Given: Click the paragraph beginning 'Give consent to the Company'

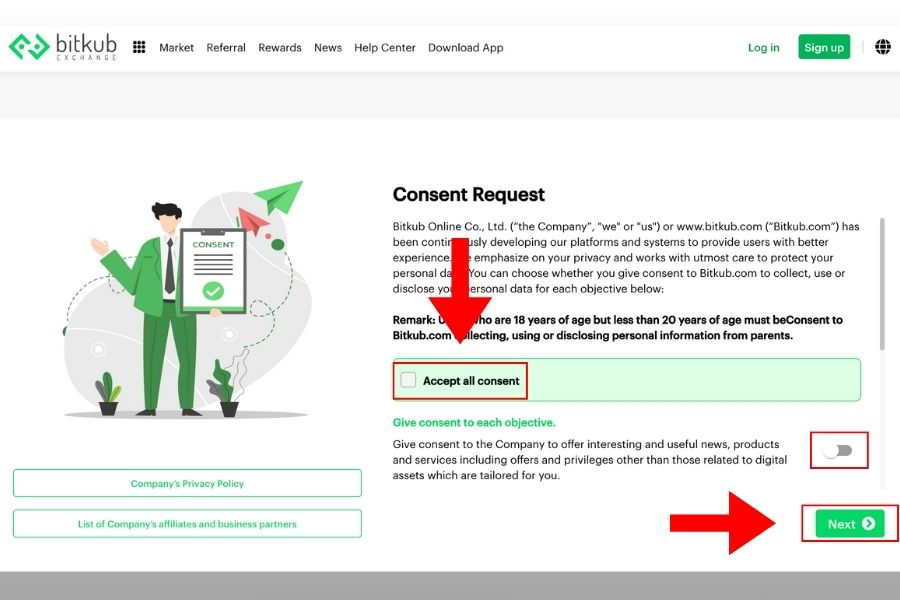Looking at the screenshot, I should pyautogui.click(x=590, y=459).
